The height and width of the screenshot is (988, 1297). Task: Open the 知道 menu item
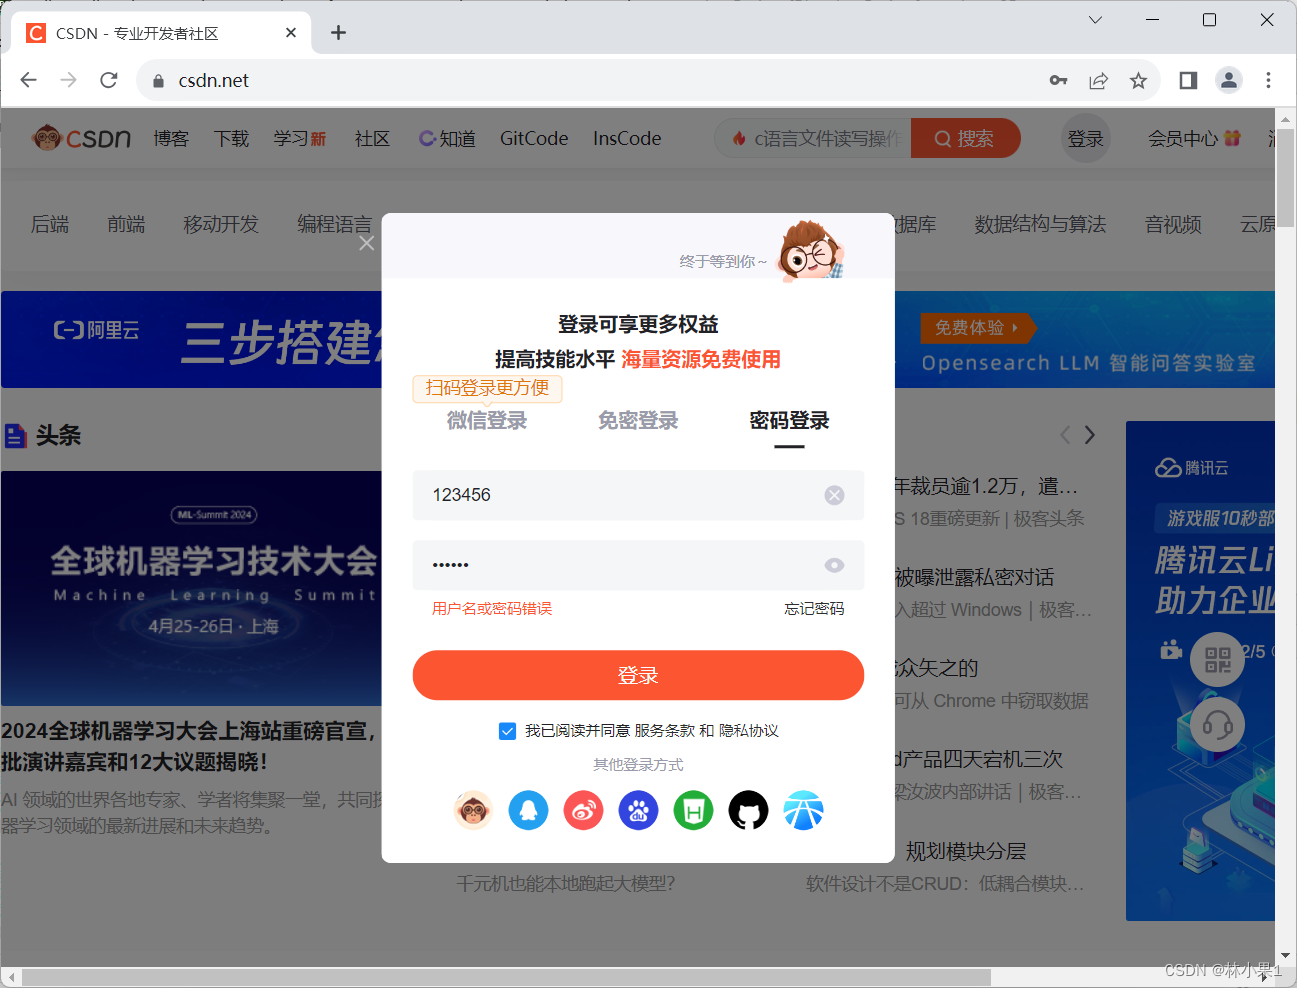pos(447,138)
